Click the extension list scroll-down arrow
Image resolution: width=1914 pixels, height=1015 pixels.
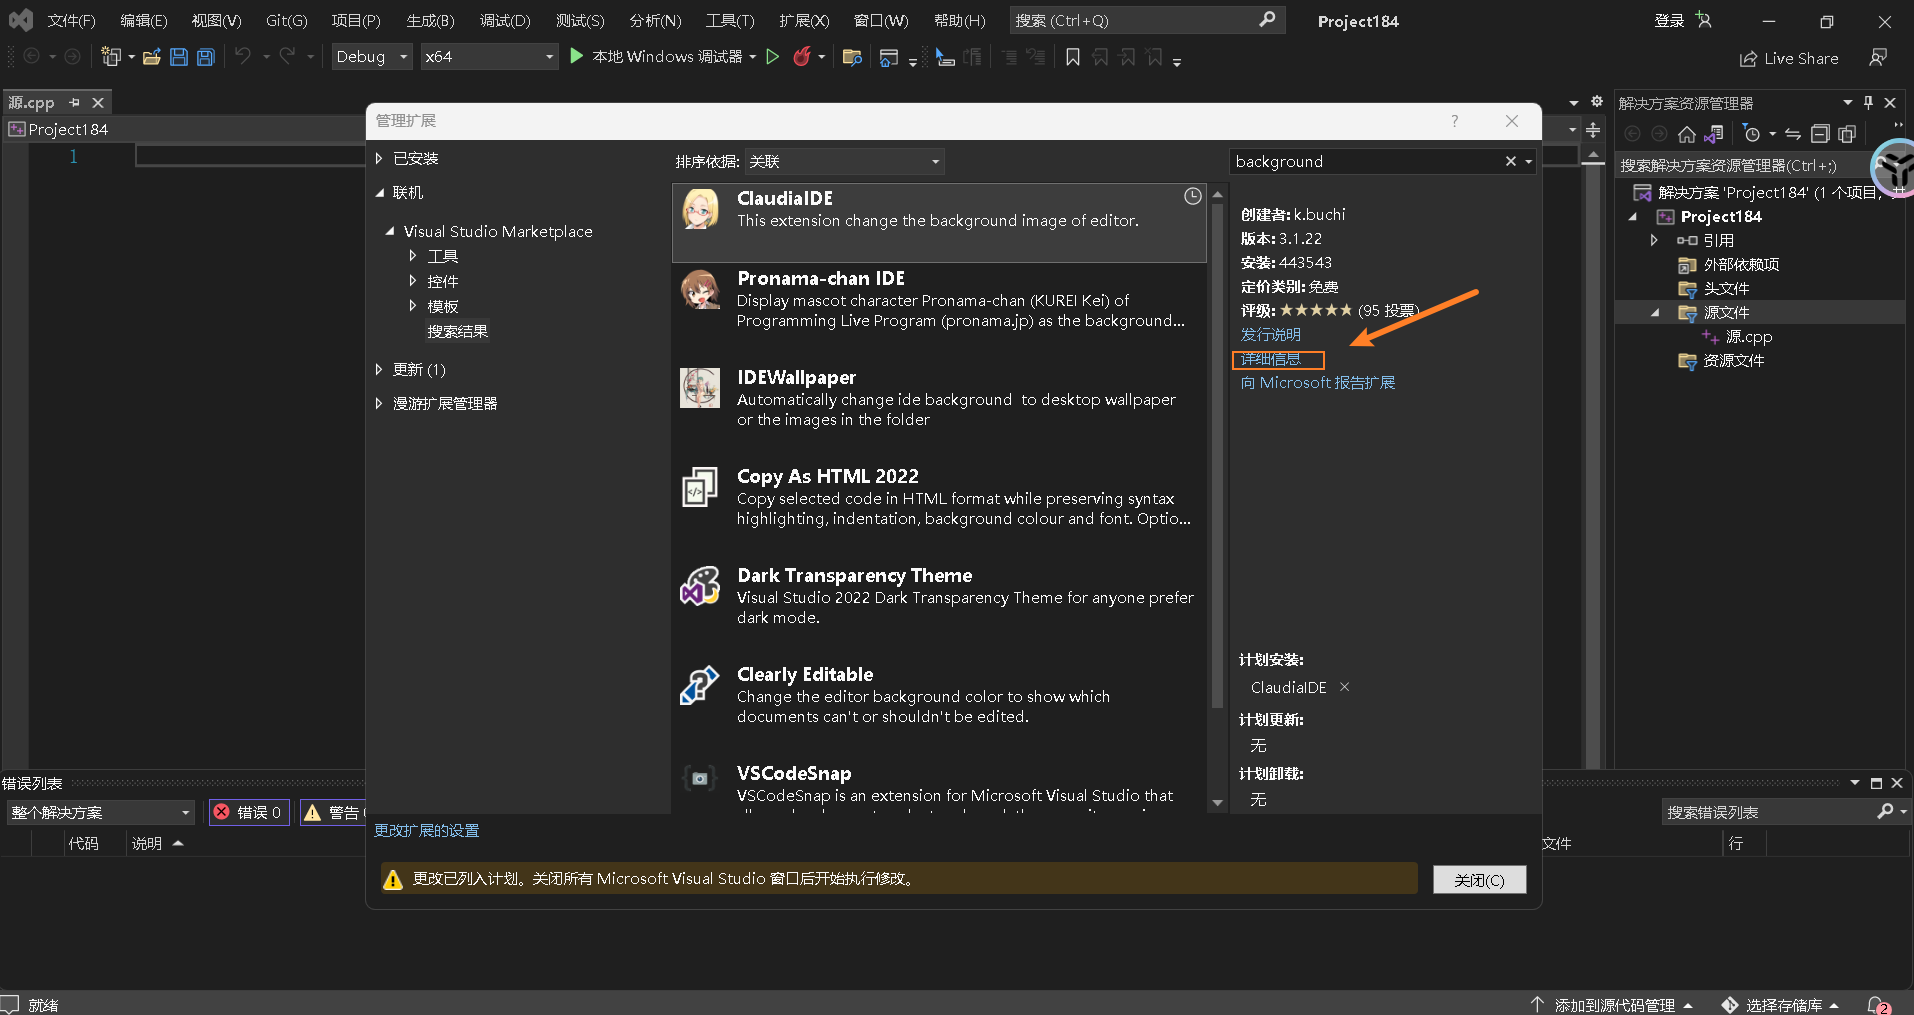[x=1217, y=803]
